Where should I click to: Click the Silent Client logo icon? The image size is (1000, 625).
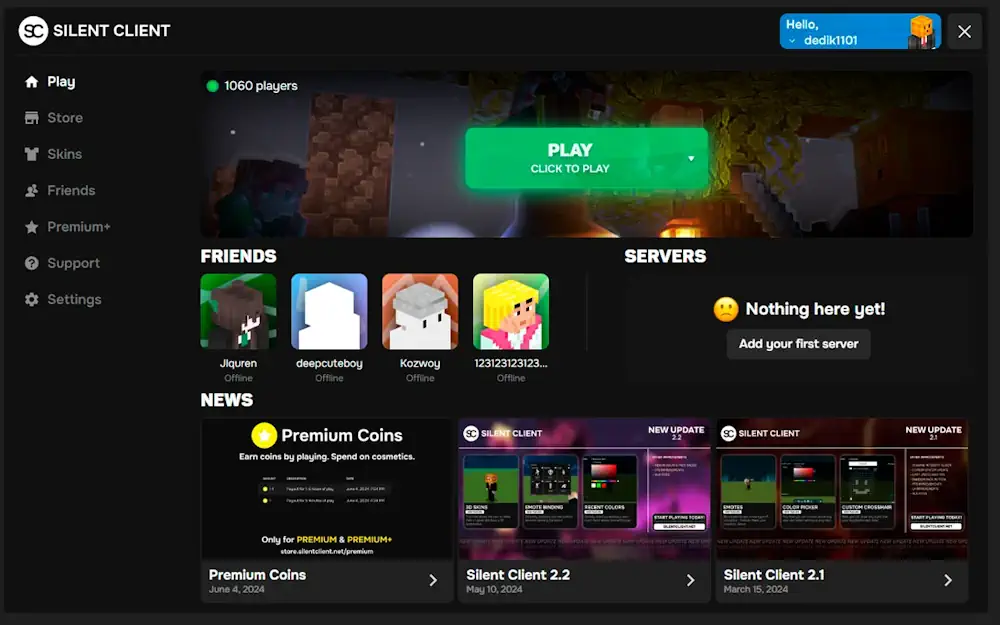(33, 31)
